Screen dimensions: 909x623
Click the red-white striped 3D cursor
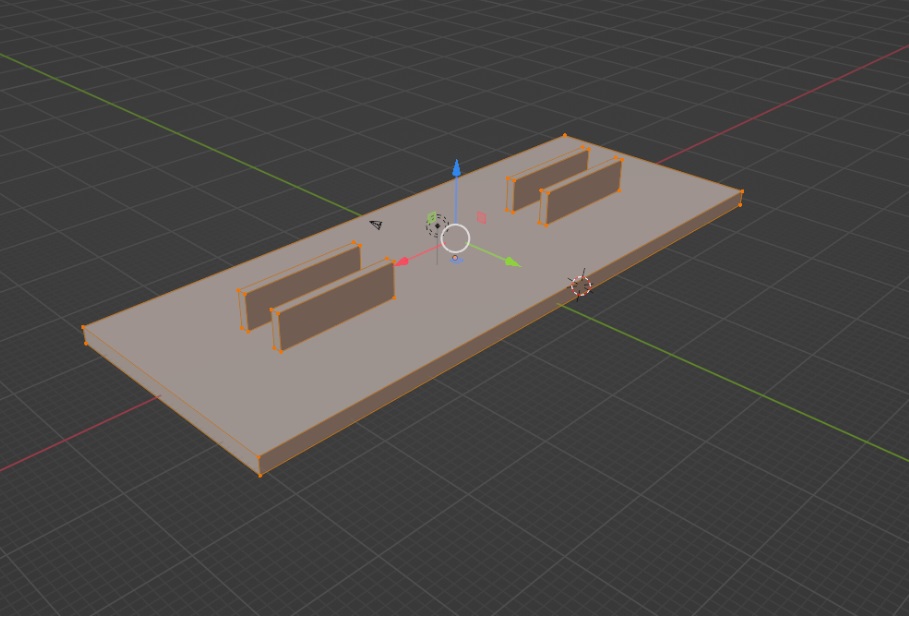[x=581, y=286]
